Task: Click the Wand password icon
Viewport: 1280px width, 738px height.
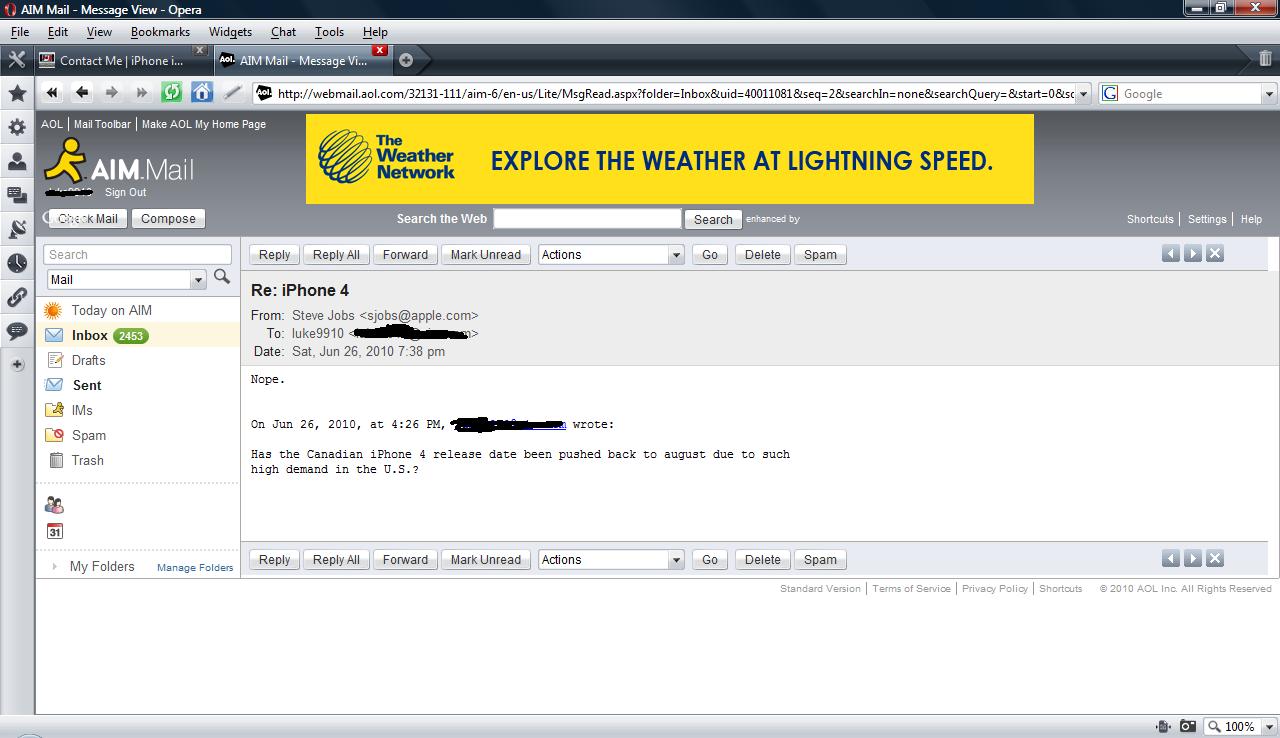Action: [232, 93]
